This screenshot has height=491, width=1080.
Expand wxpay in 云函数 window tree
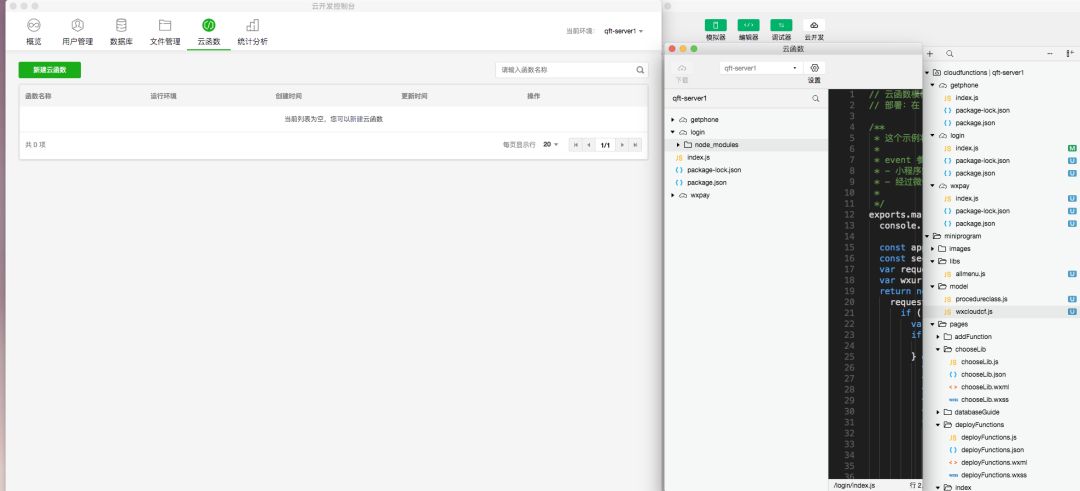[673, 196]
